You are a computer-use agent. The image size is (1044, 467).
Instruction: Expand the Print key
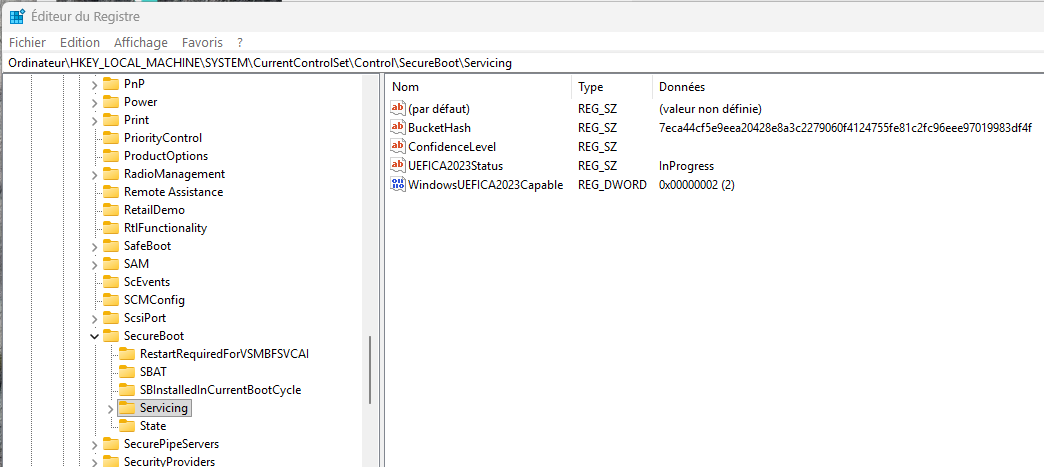coord(95,121)
